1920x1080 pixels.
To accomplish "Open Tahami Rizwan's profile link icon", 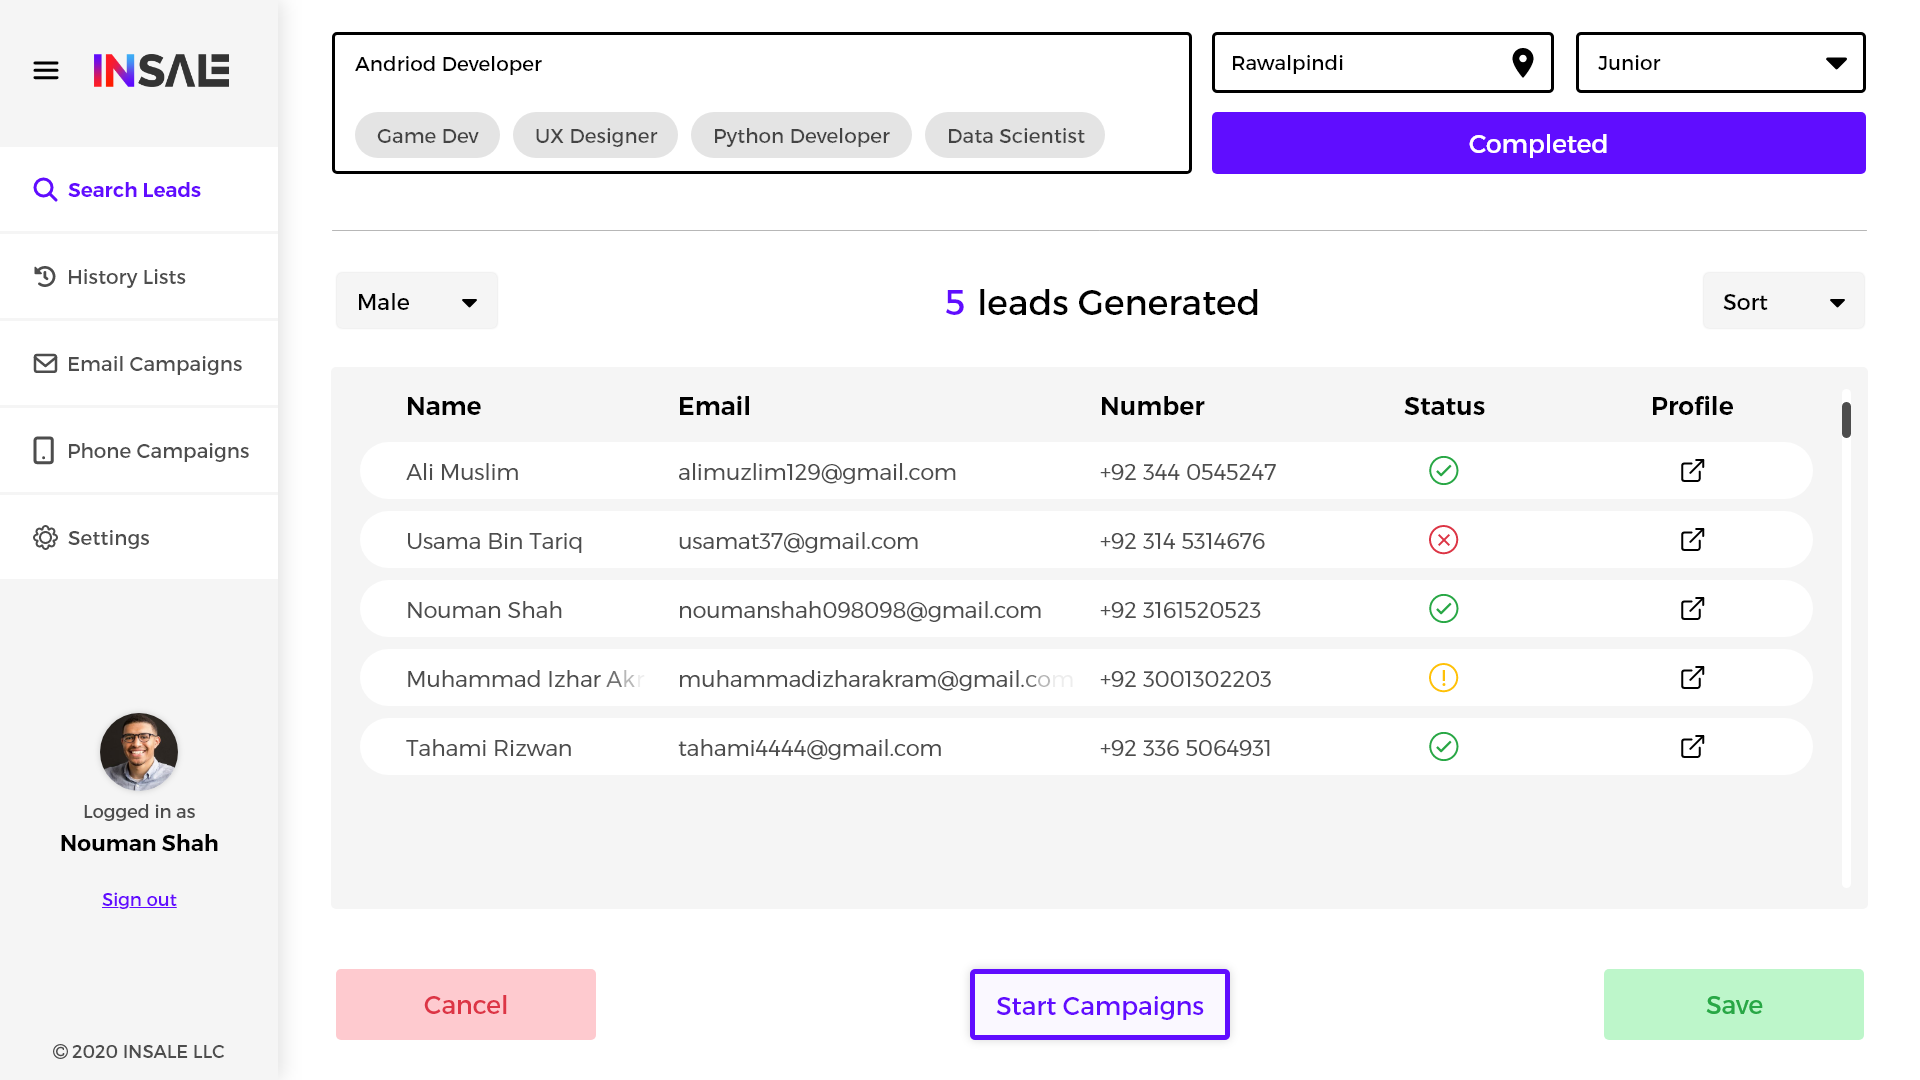I will coord(1692,747).
